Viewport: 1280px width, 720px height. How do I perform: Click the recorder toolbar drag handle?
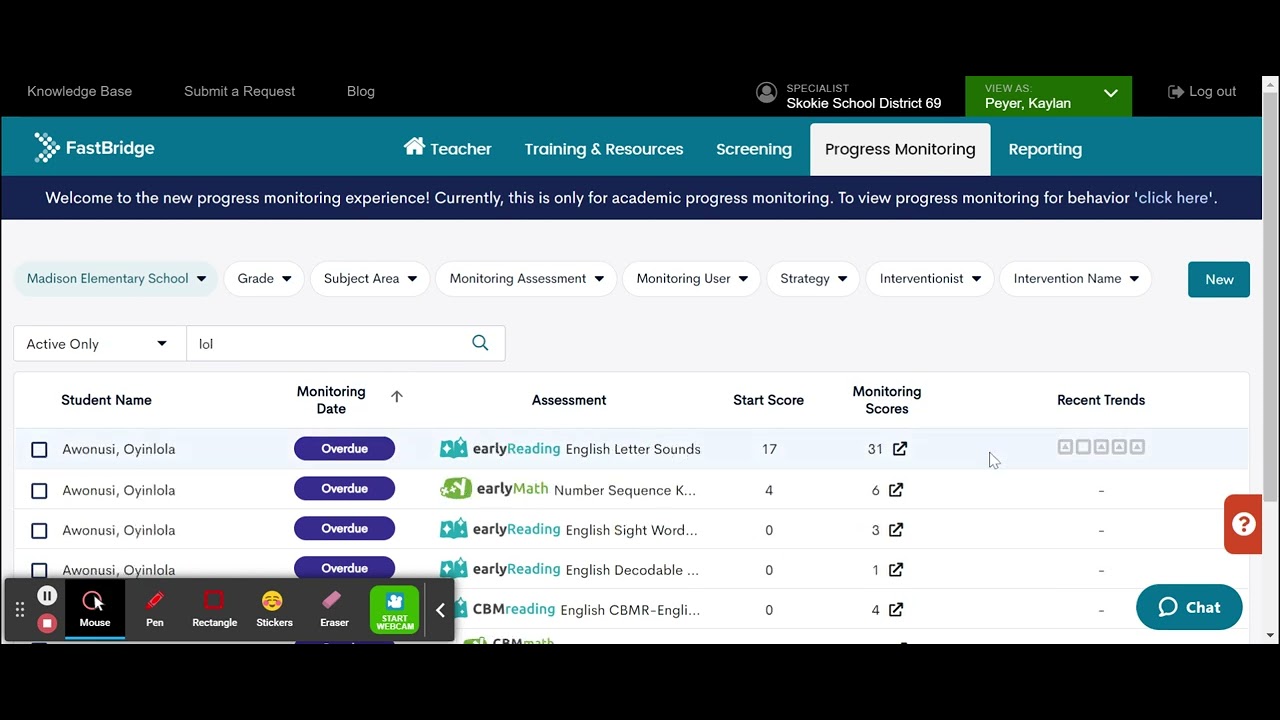[19, 609]
